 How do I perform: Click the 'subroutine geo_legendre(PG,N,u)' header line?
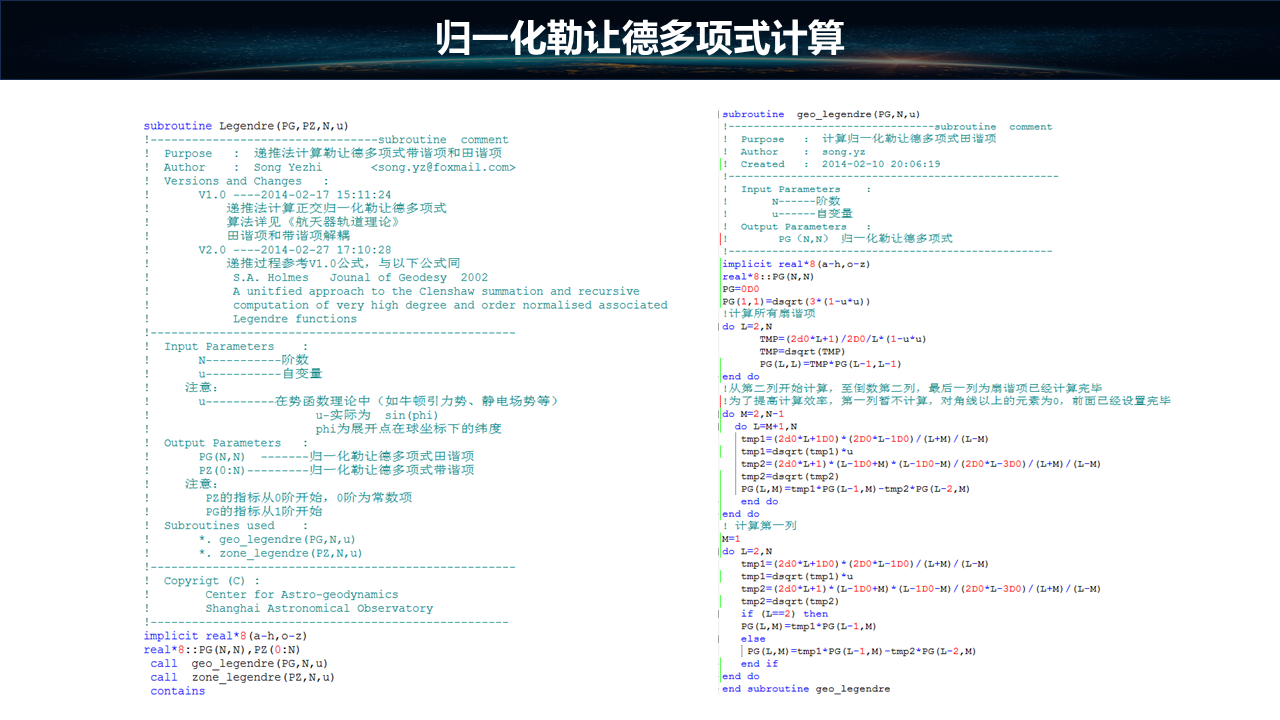821,114
